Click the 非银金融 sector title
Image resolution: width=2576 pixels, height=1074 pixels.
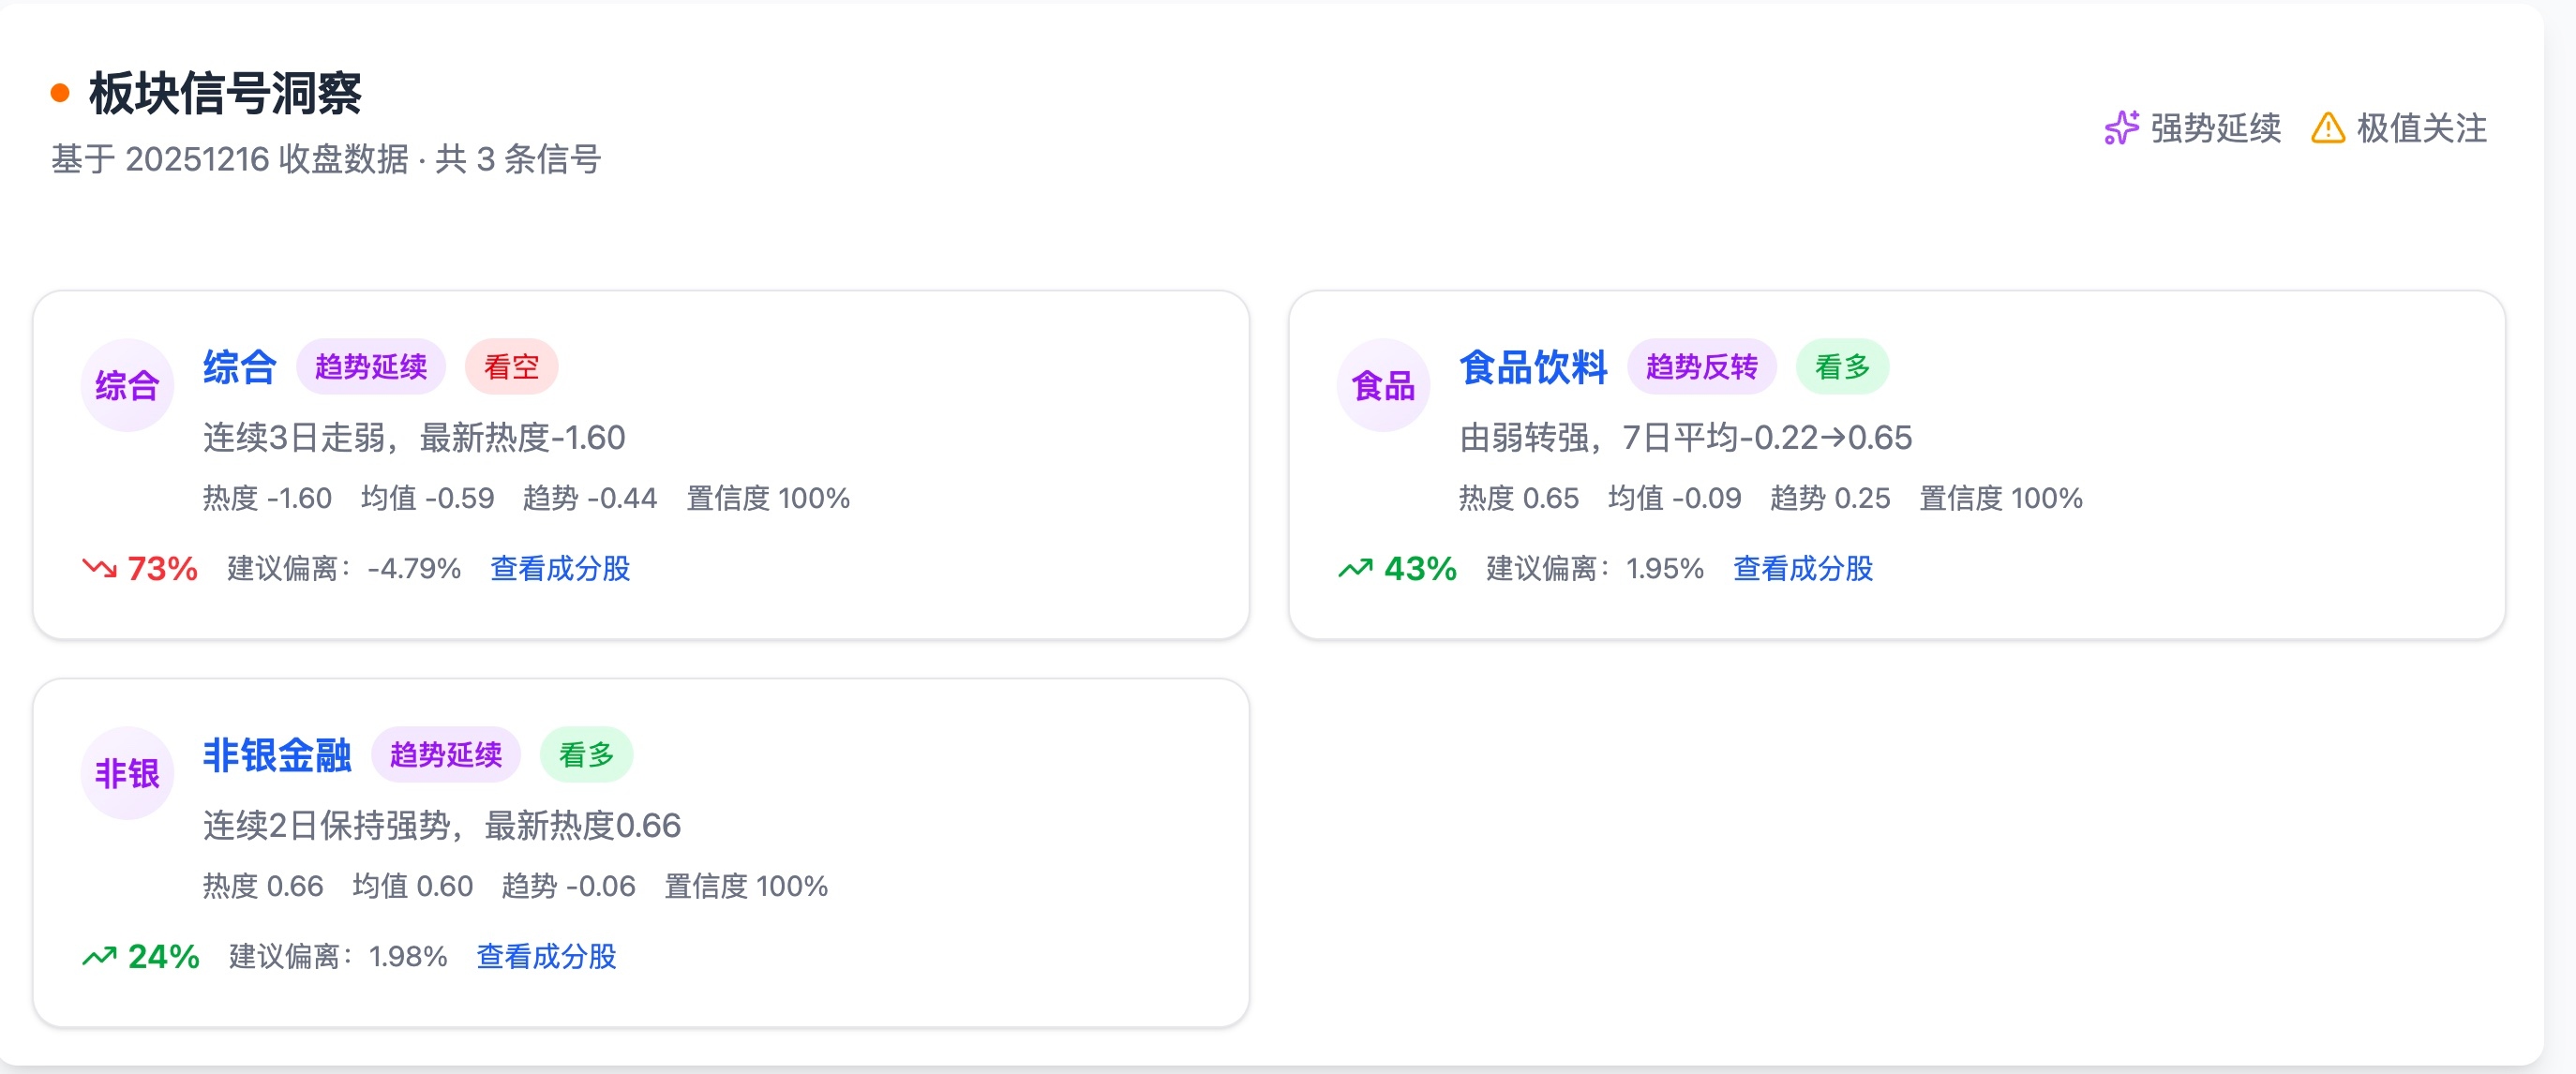277,755
